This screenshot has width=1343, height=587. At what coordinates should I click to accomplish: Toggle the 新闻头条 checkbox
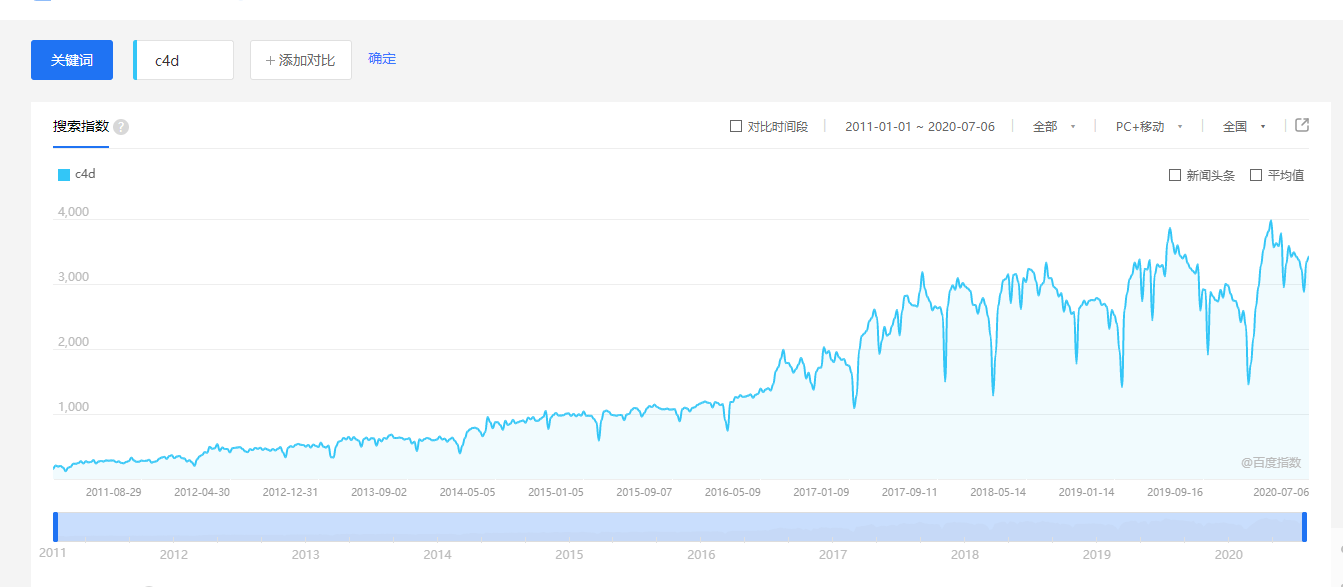tap(1175, 176)
